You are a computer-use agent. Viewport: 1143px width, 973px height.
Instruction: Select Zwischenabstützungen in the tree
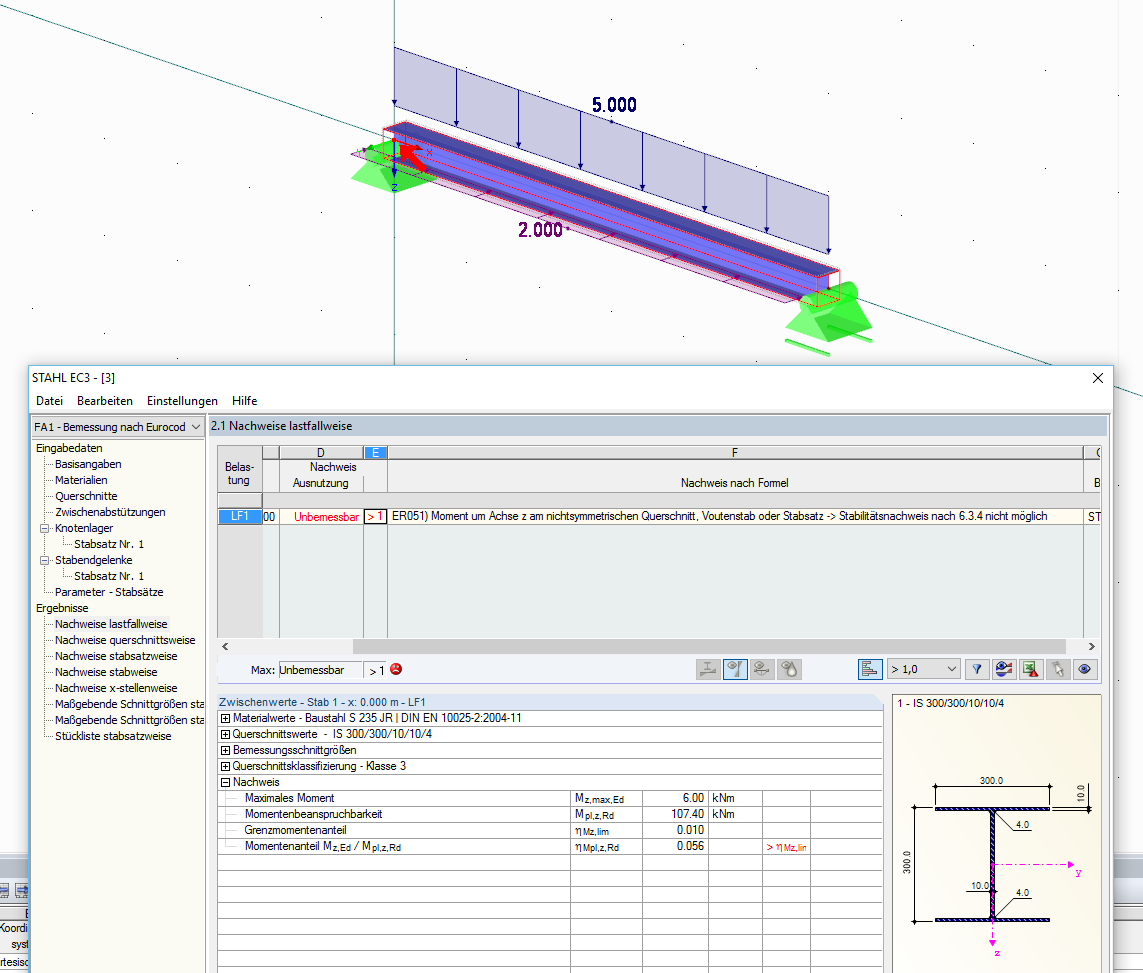click(x=110, y=512)
